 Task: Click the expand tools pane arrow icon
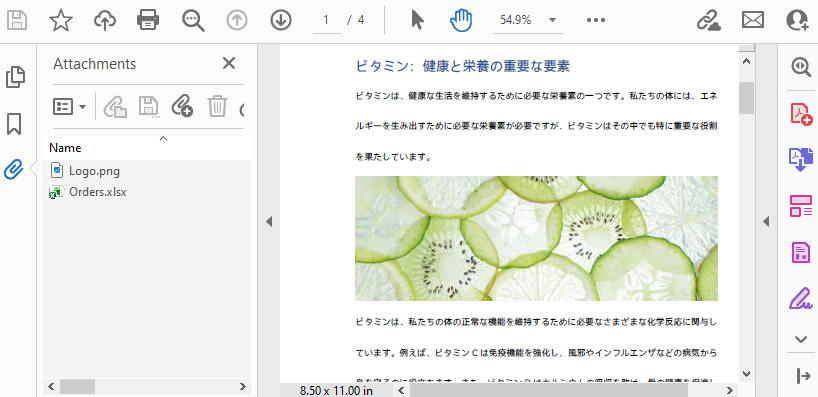pos(803,376)
